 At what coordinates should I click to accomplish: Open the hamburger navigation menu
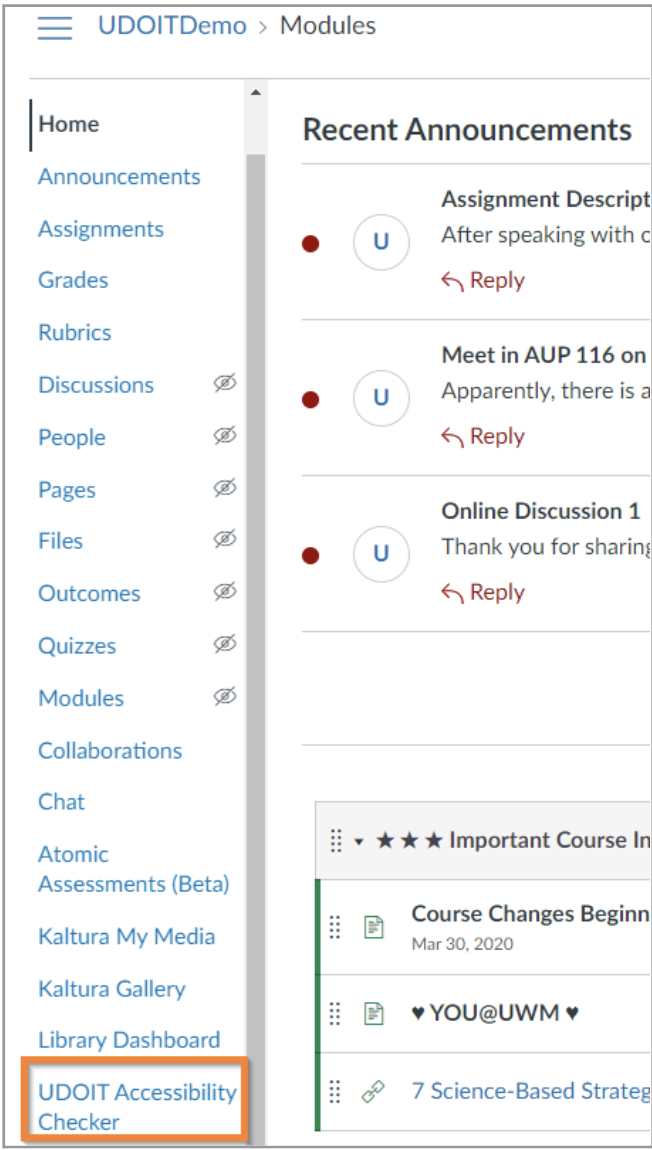(55, 26)
